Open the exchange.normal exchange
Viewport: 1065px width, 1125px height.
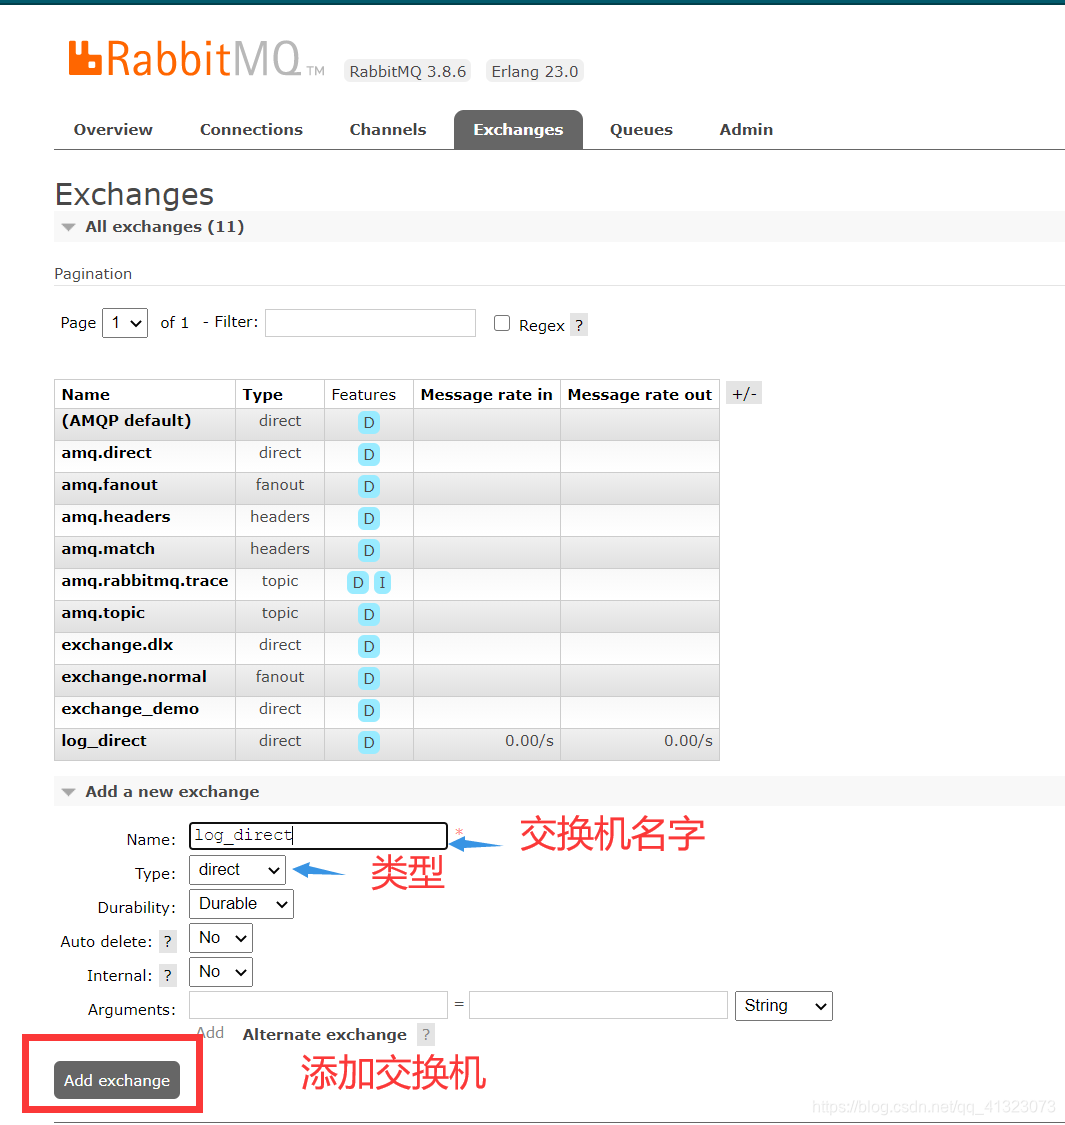tap(133, 677)
